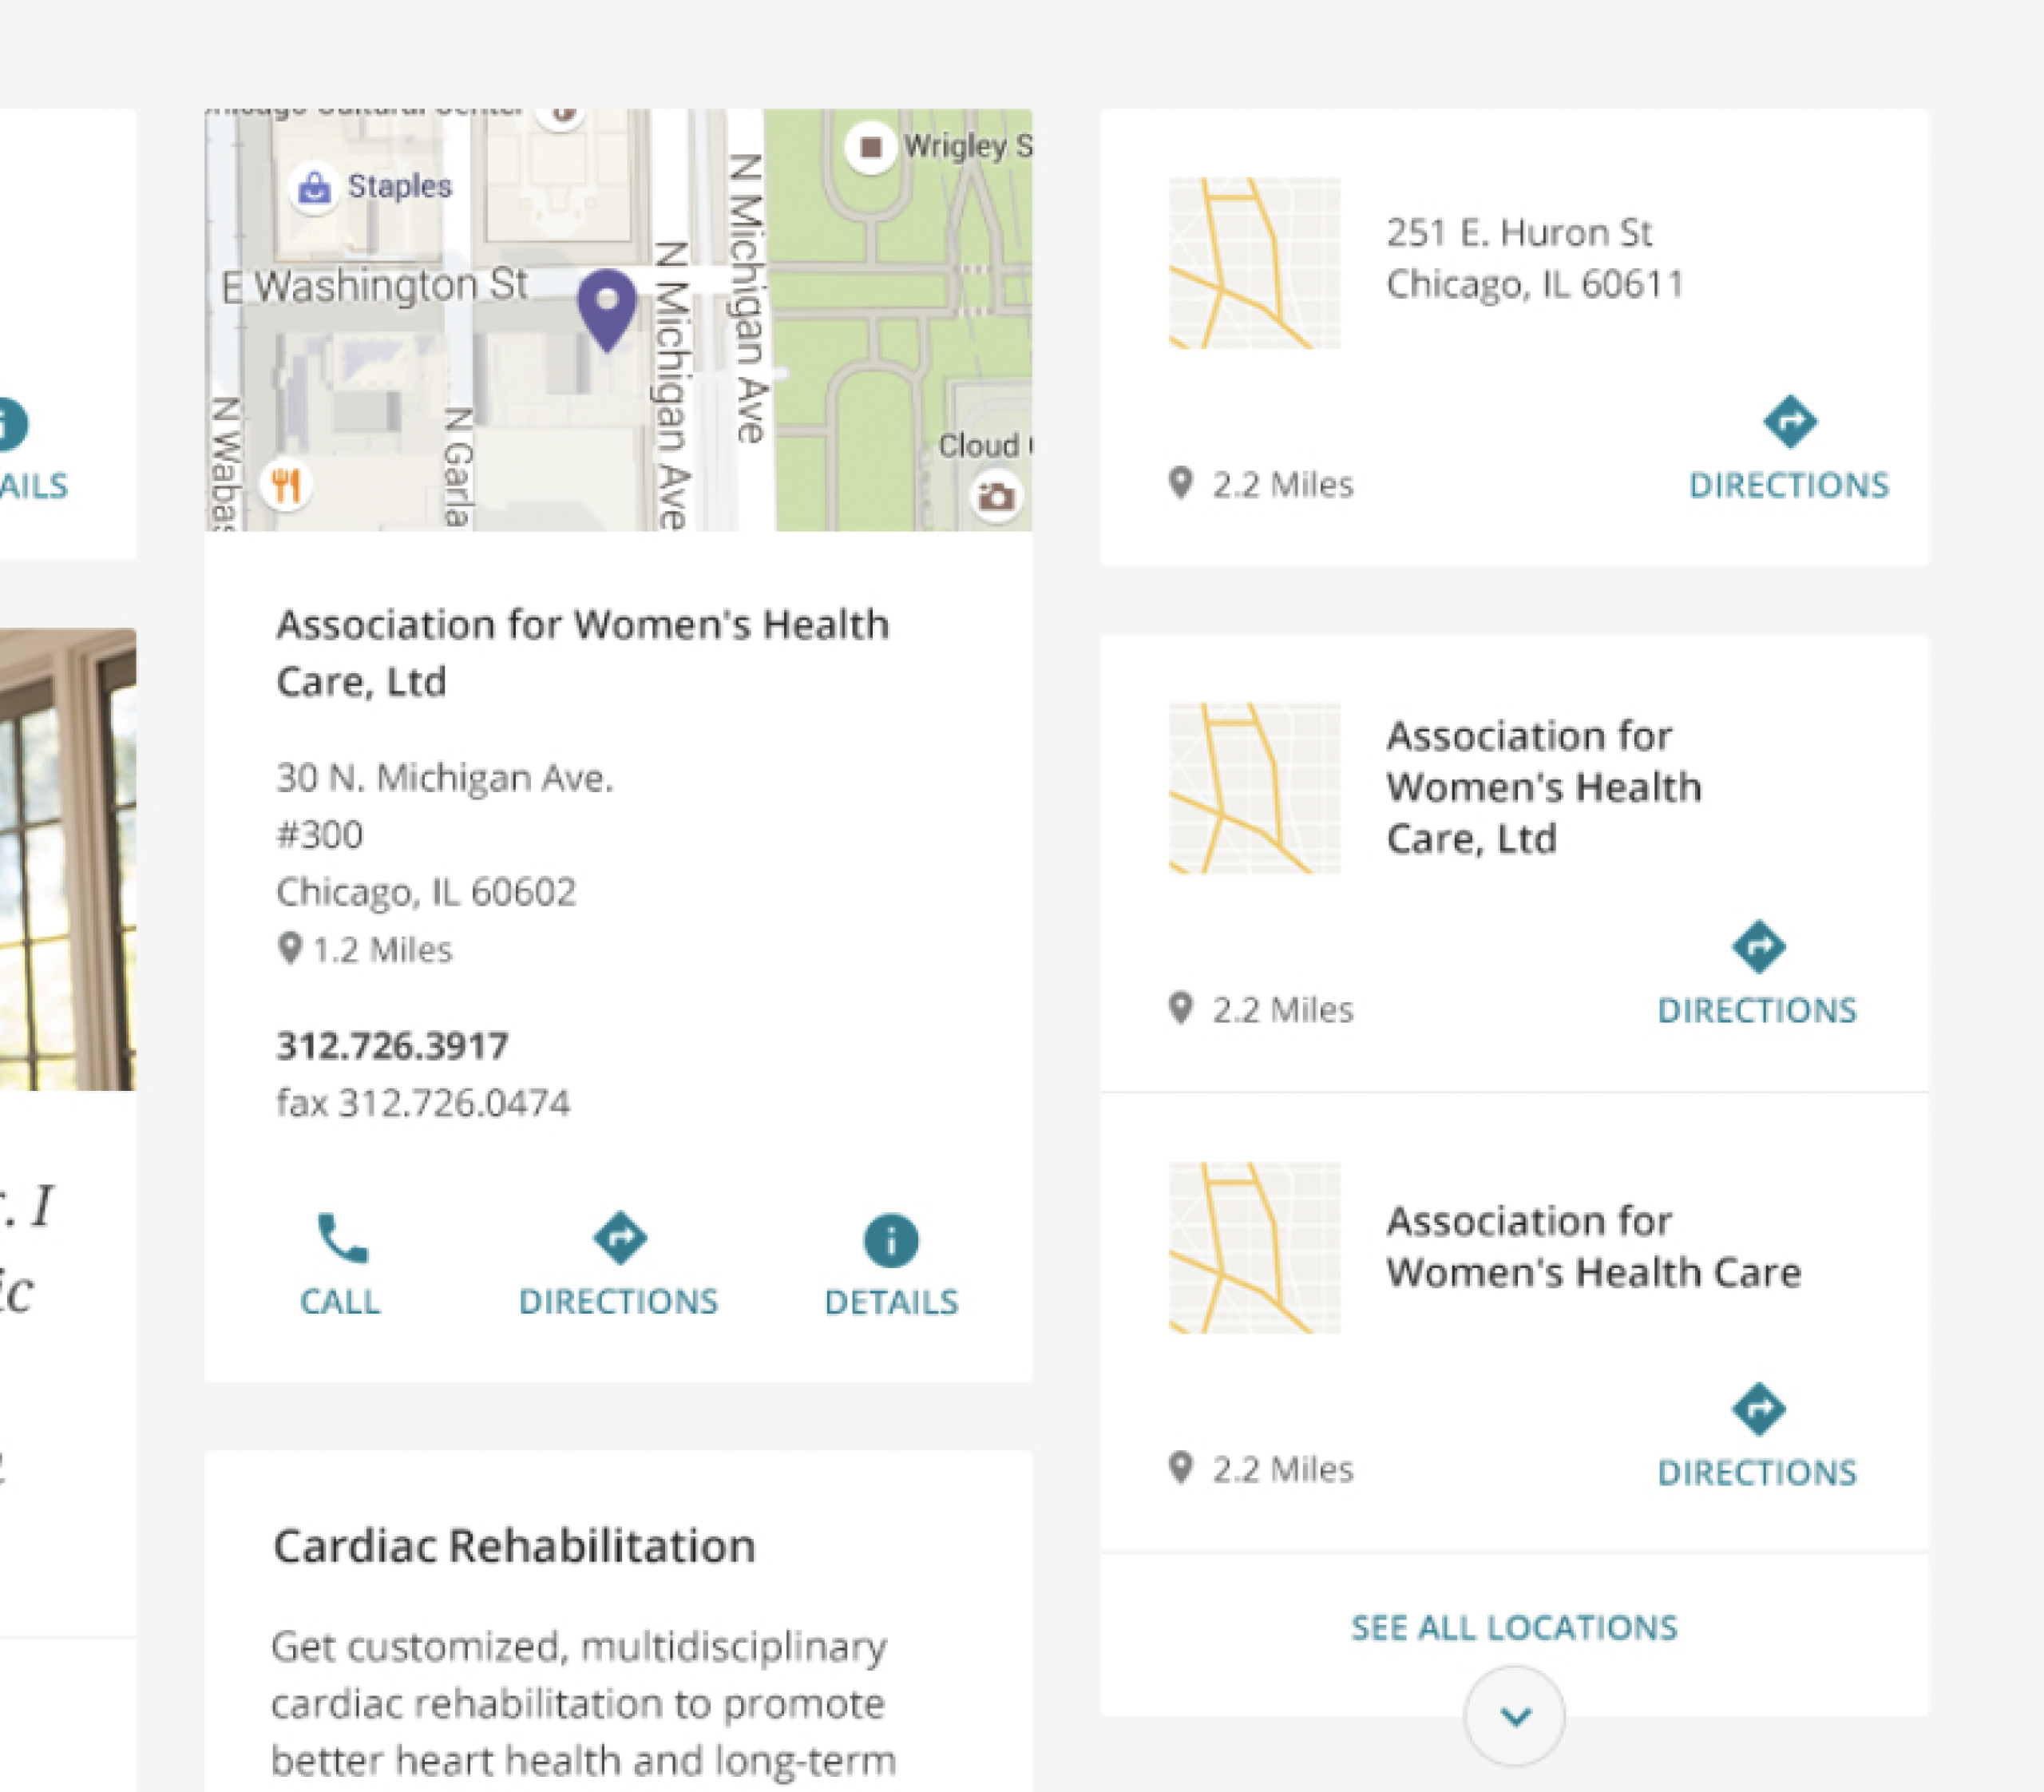Dial the phone number 312.726.3917

pos(393,1046)
